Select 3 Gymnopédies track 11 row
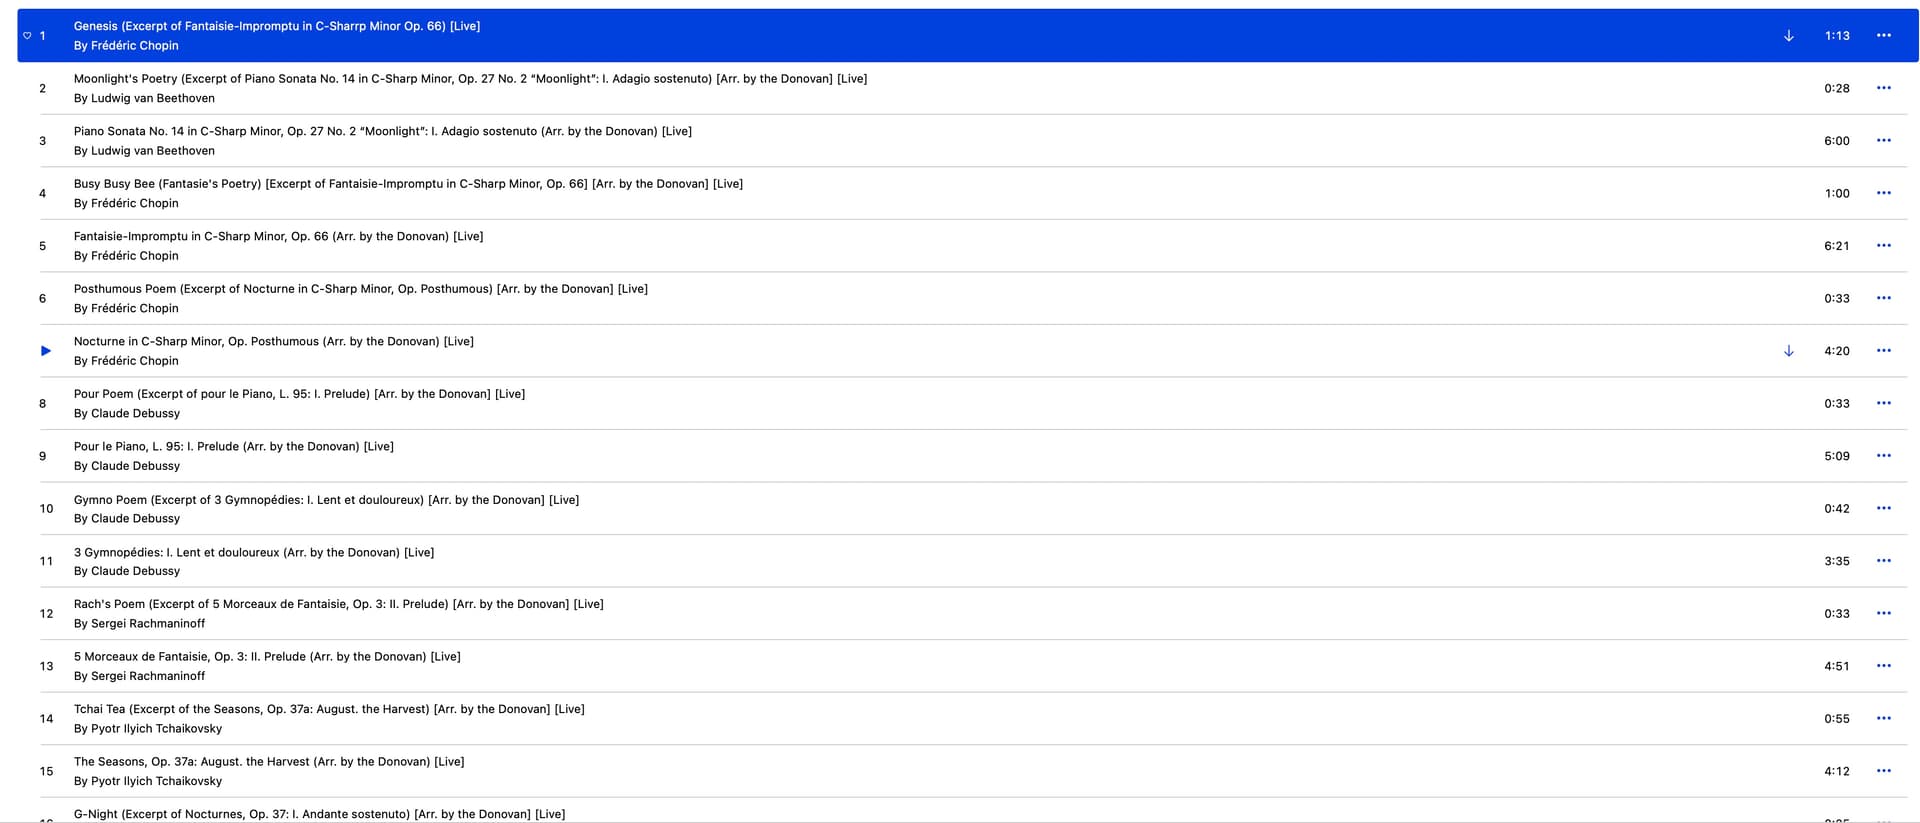The image size is (1920, 823). point(253,552)
